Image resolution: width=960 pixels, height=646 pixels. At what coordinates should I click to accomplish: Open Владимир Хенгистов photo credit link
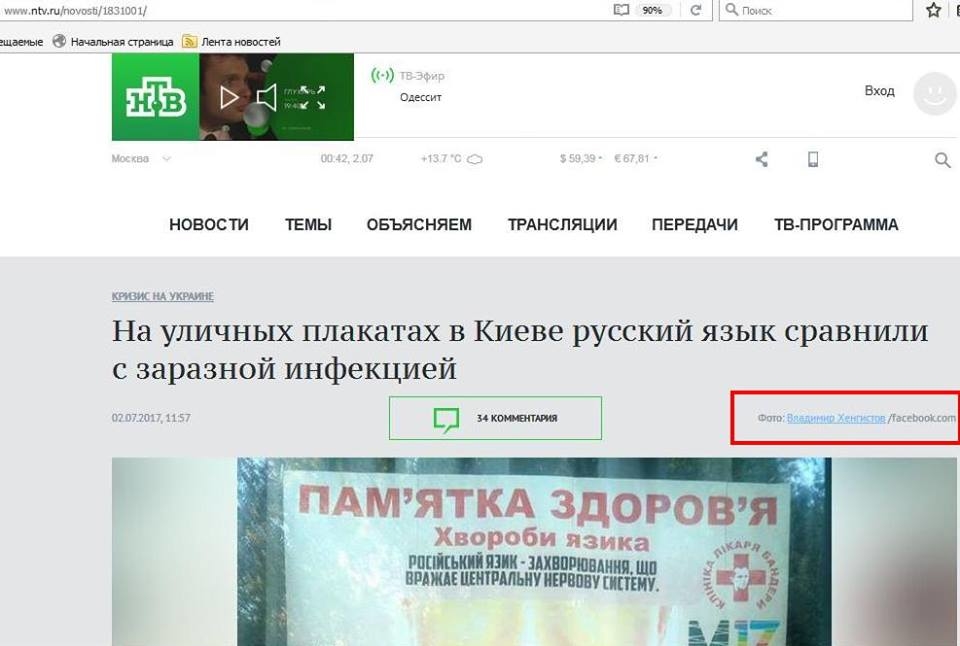click(835, 418)
